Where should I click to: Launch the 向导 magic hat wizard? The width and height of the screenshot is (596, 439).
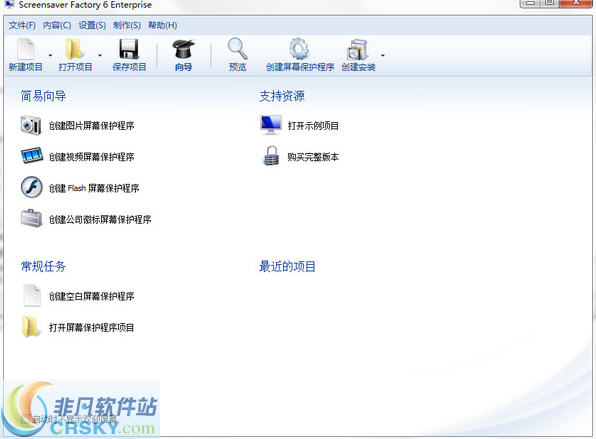pos(183,49)
